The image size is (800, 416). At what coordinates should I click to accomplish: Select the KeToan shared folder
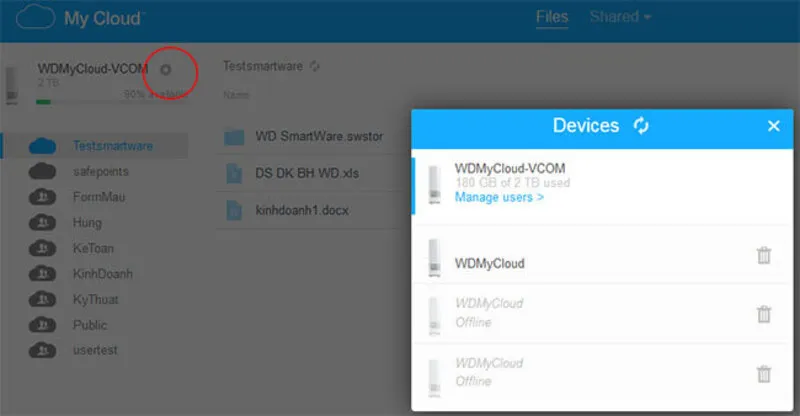click(x=95, y=247)
